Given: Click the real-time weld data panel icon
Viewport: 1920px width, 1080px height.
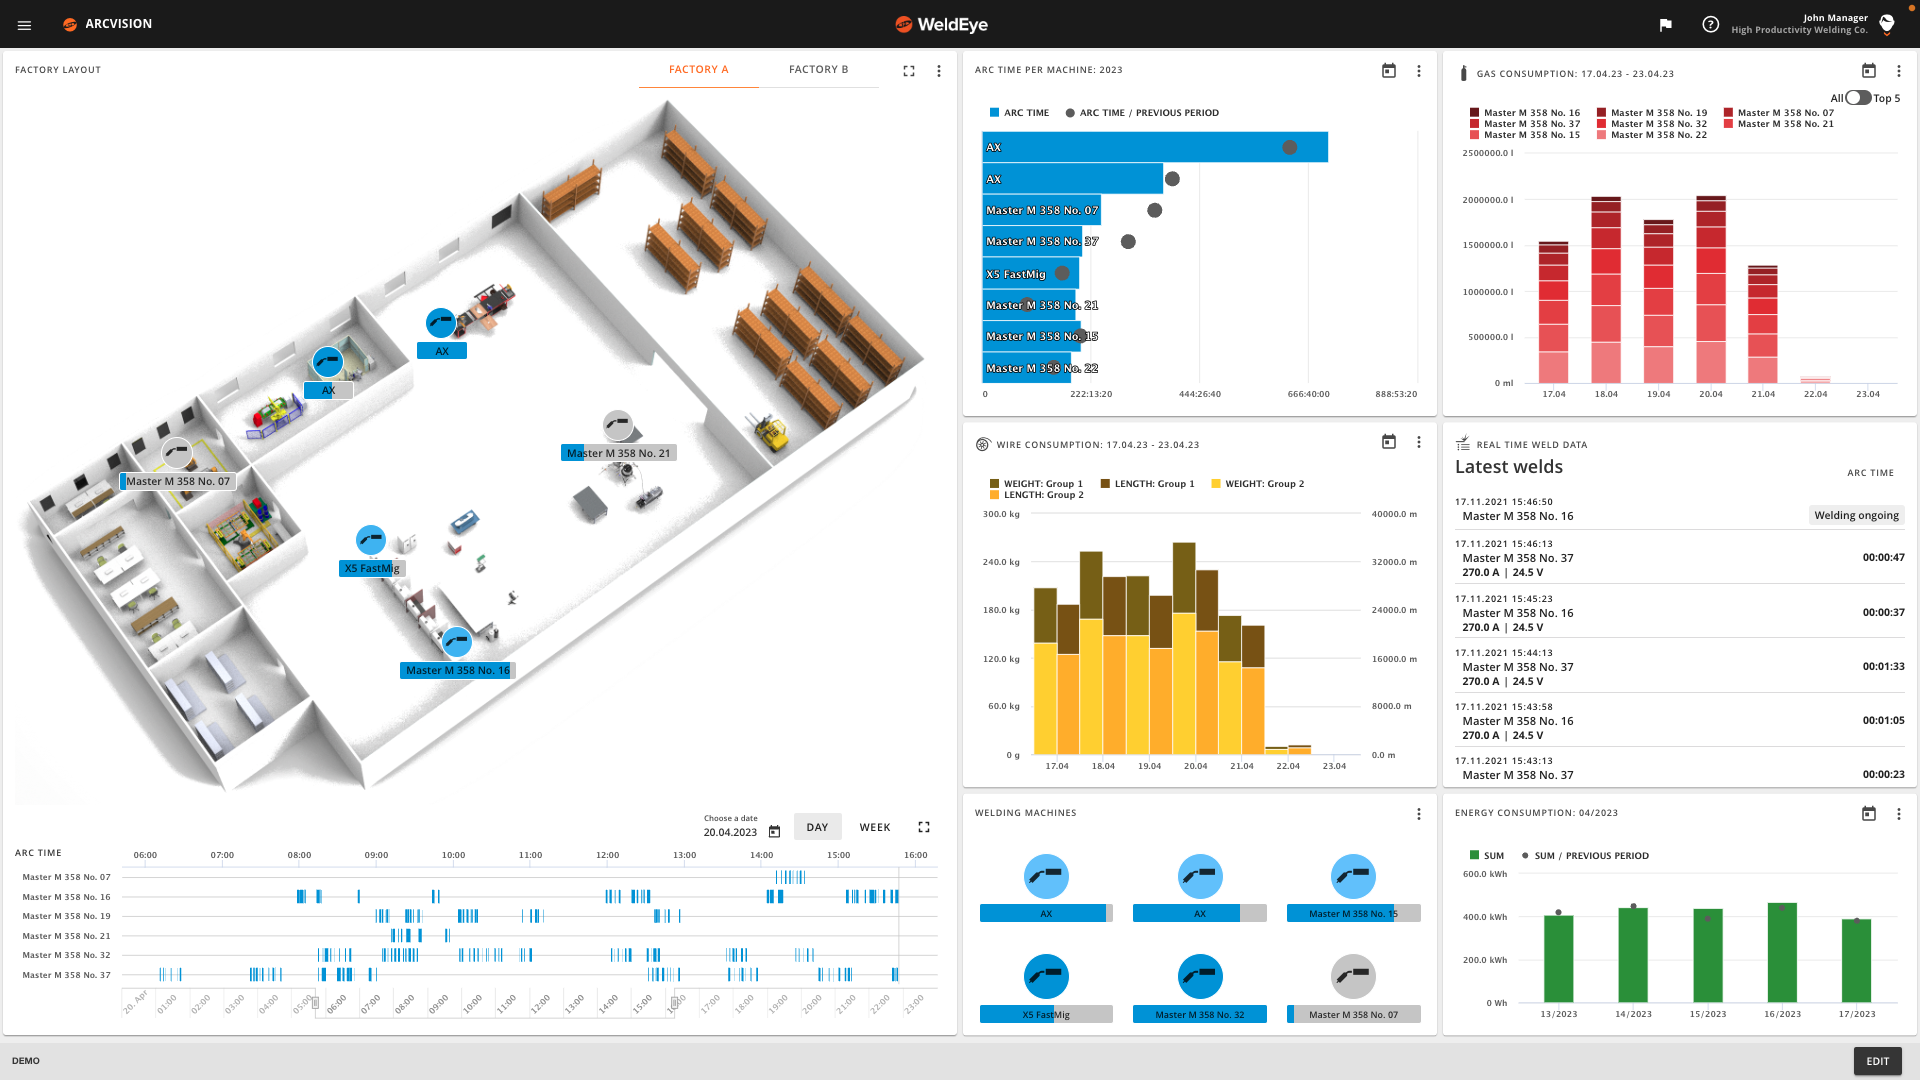Looking at the screenshot, I should click(x=1465, y=443).
